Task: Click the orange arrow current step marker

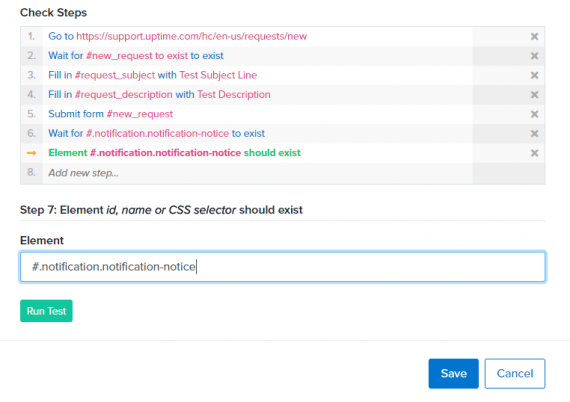Action: pyautogui.click(x=31, y=153)
